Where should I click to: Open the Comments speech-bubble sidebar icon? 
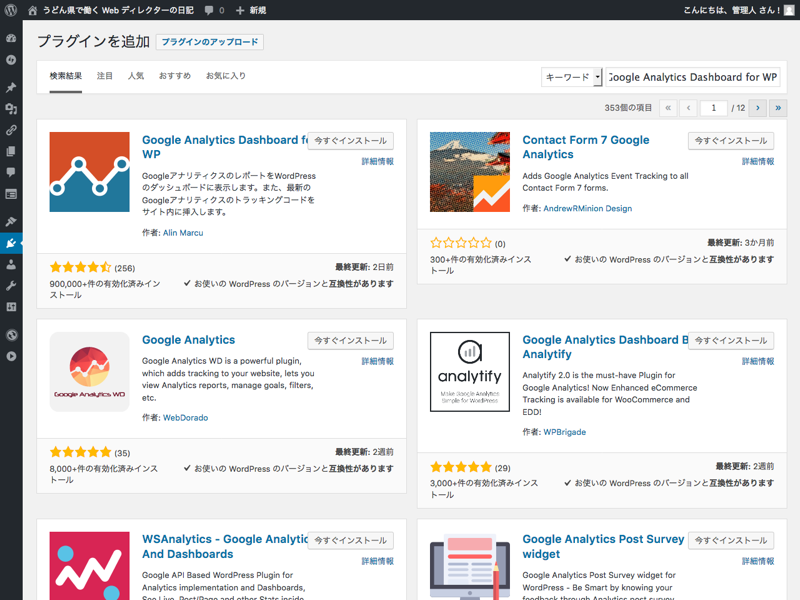[11, 172]
